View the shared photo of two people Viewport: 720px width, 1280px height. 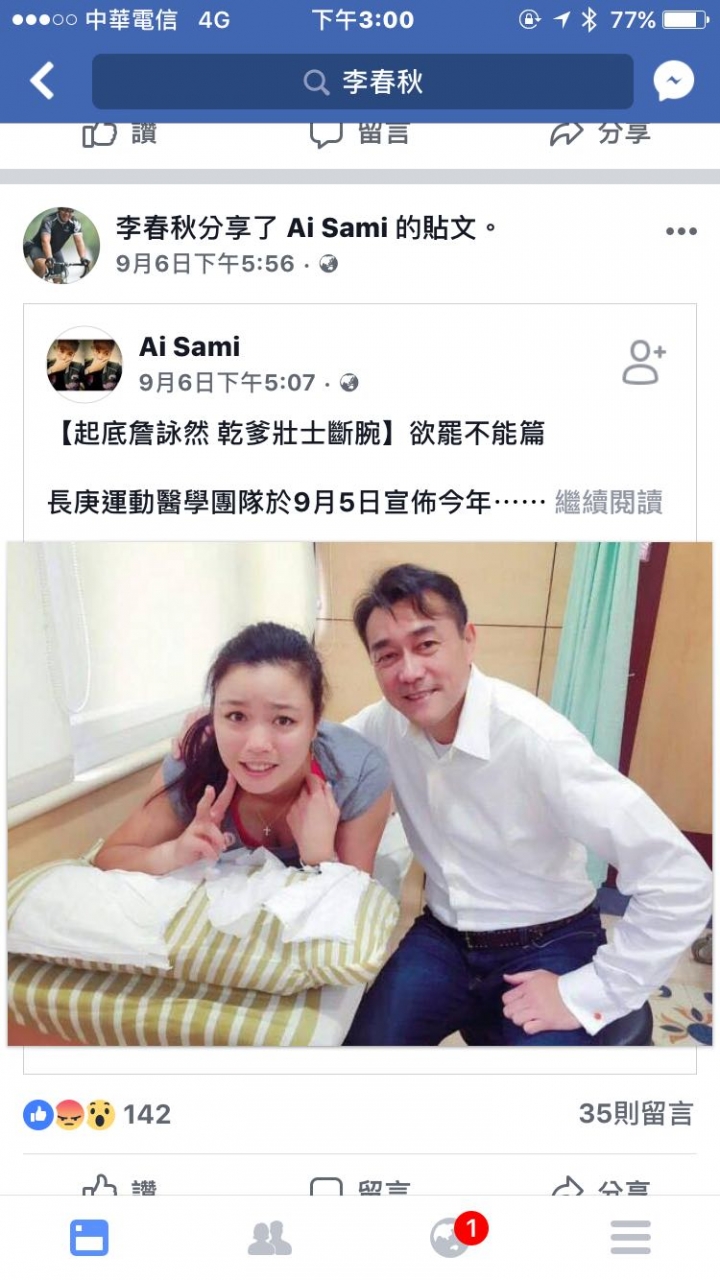[360, 794]
